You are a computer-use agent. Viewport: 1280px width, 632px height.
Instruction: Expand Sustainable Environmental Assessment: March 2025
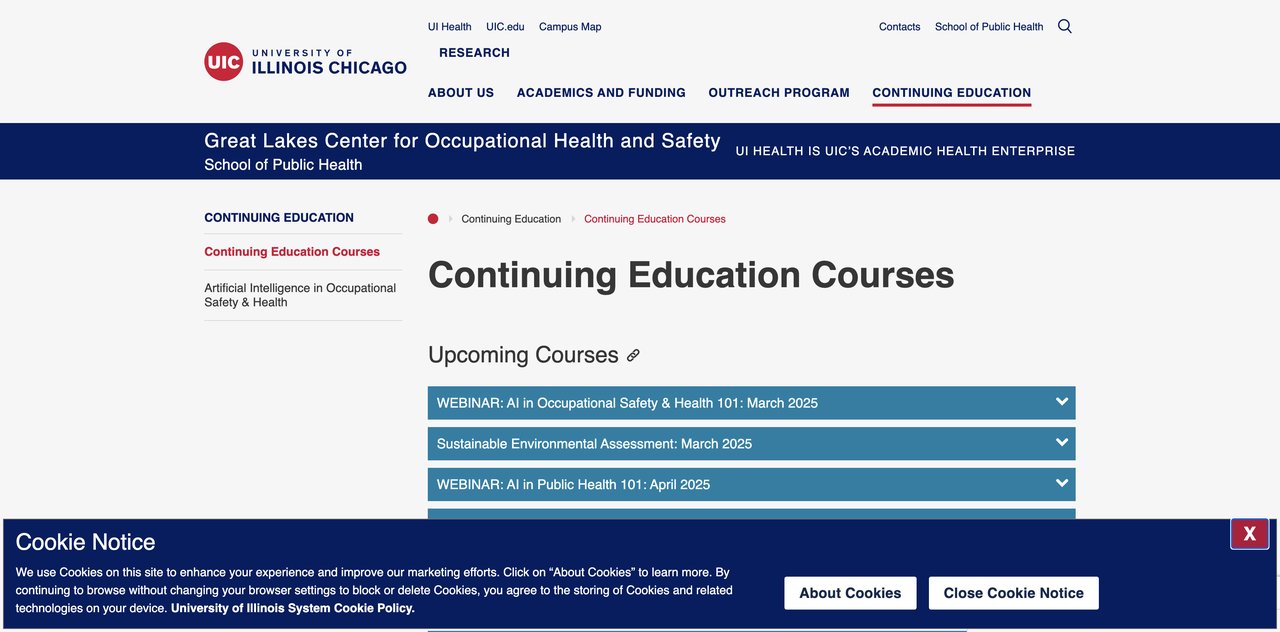click(x=751, y=444)
